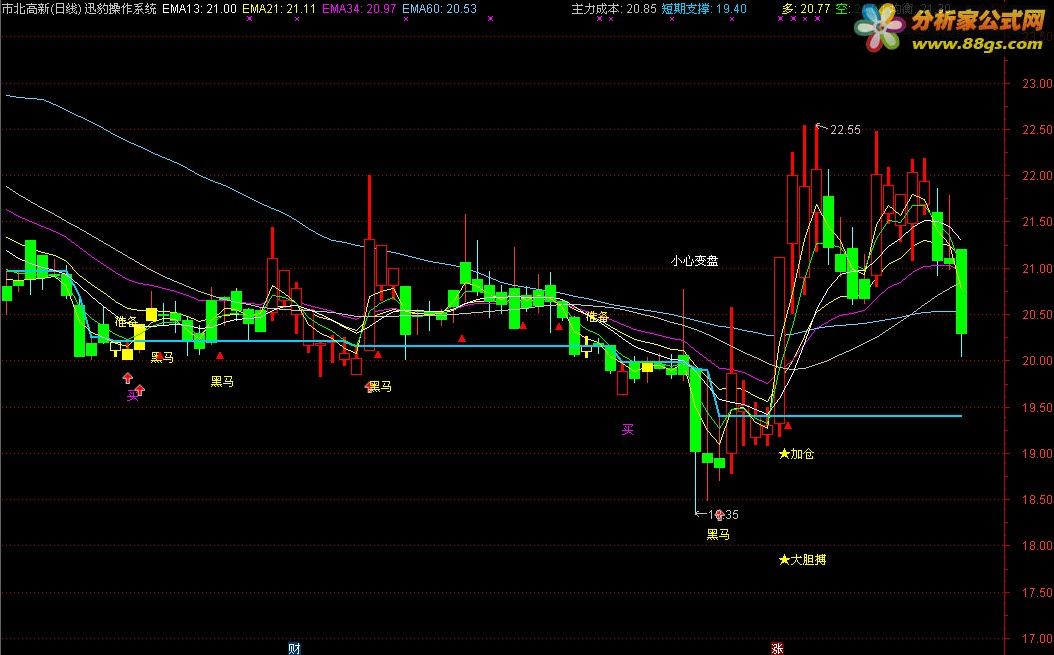The image size is (1054, 655).
Task: Click the EMA21: 21.11 readout
Action: pos(279,9)
